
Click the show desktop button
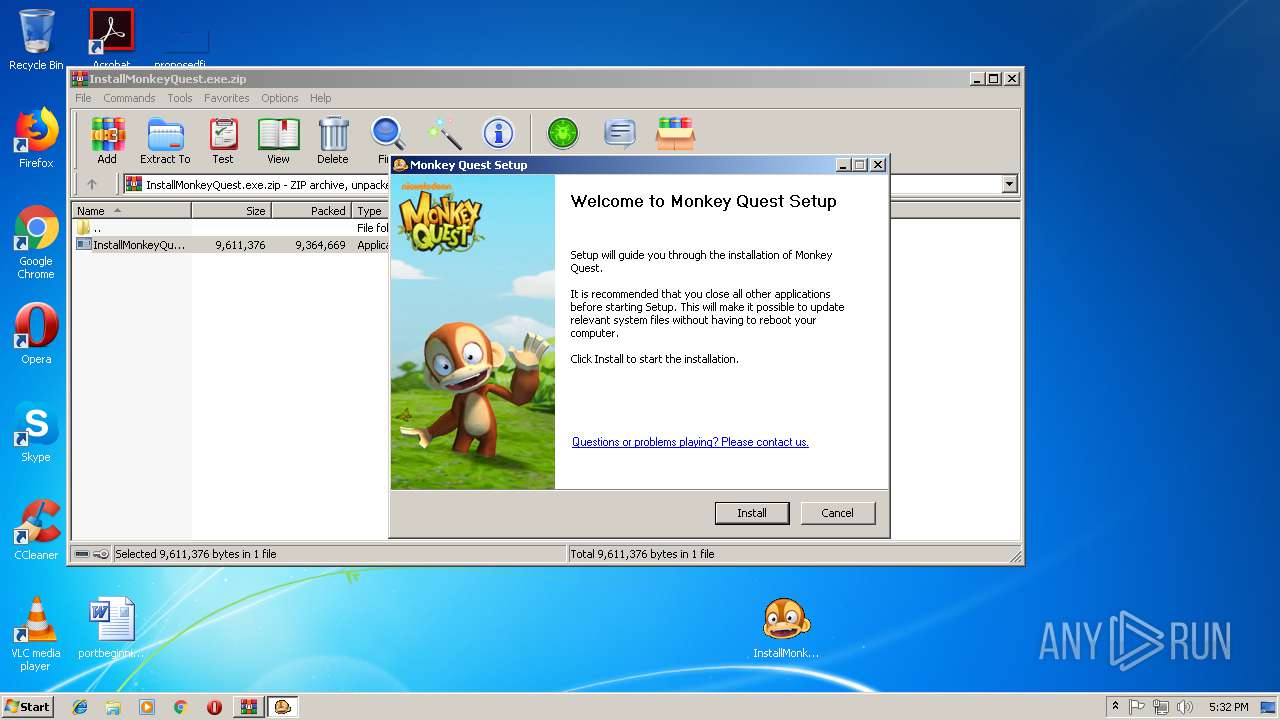tap(1269, 707)
